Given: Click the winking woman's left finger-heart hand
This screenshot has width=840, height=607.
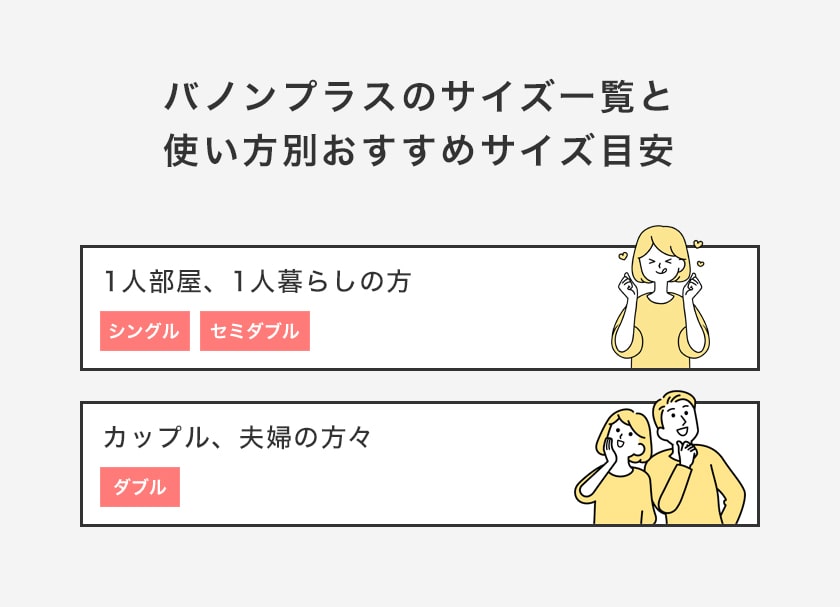Looking at the screenshot, I should [625, 284].
